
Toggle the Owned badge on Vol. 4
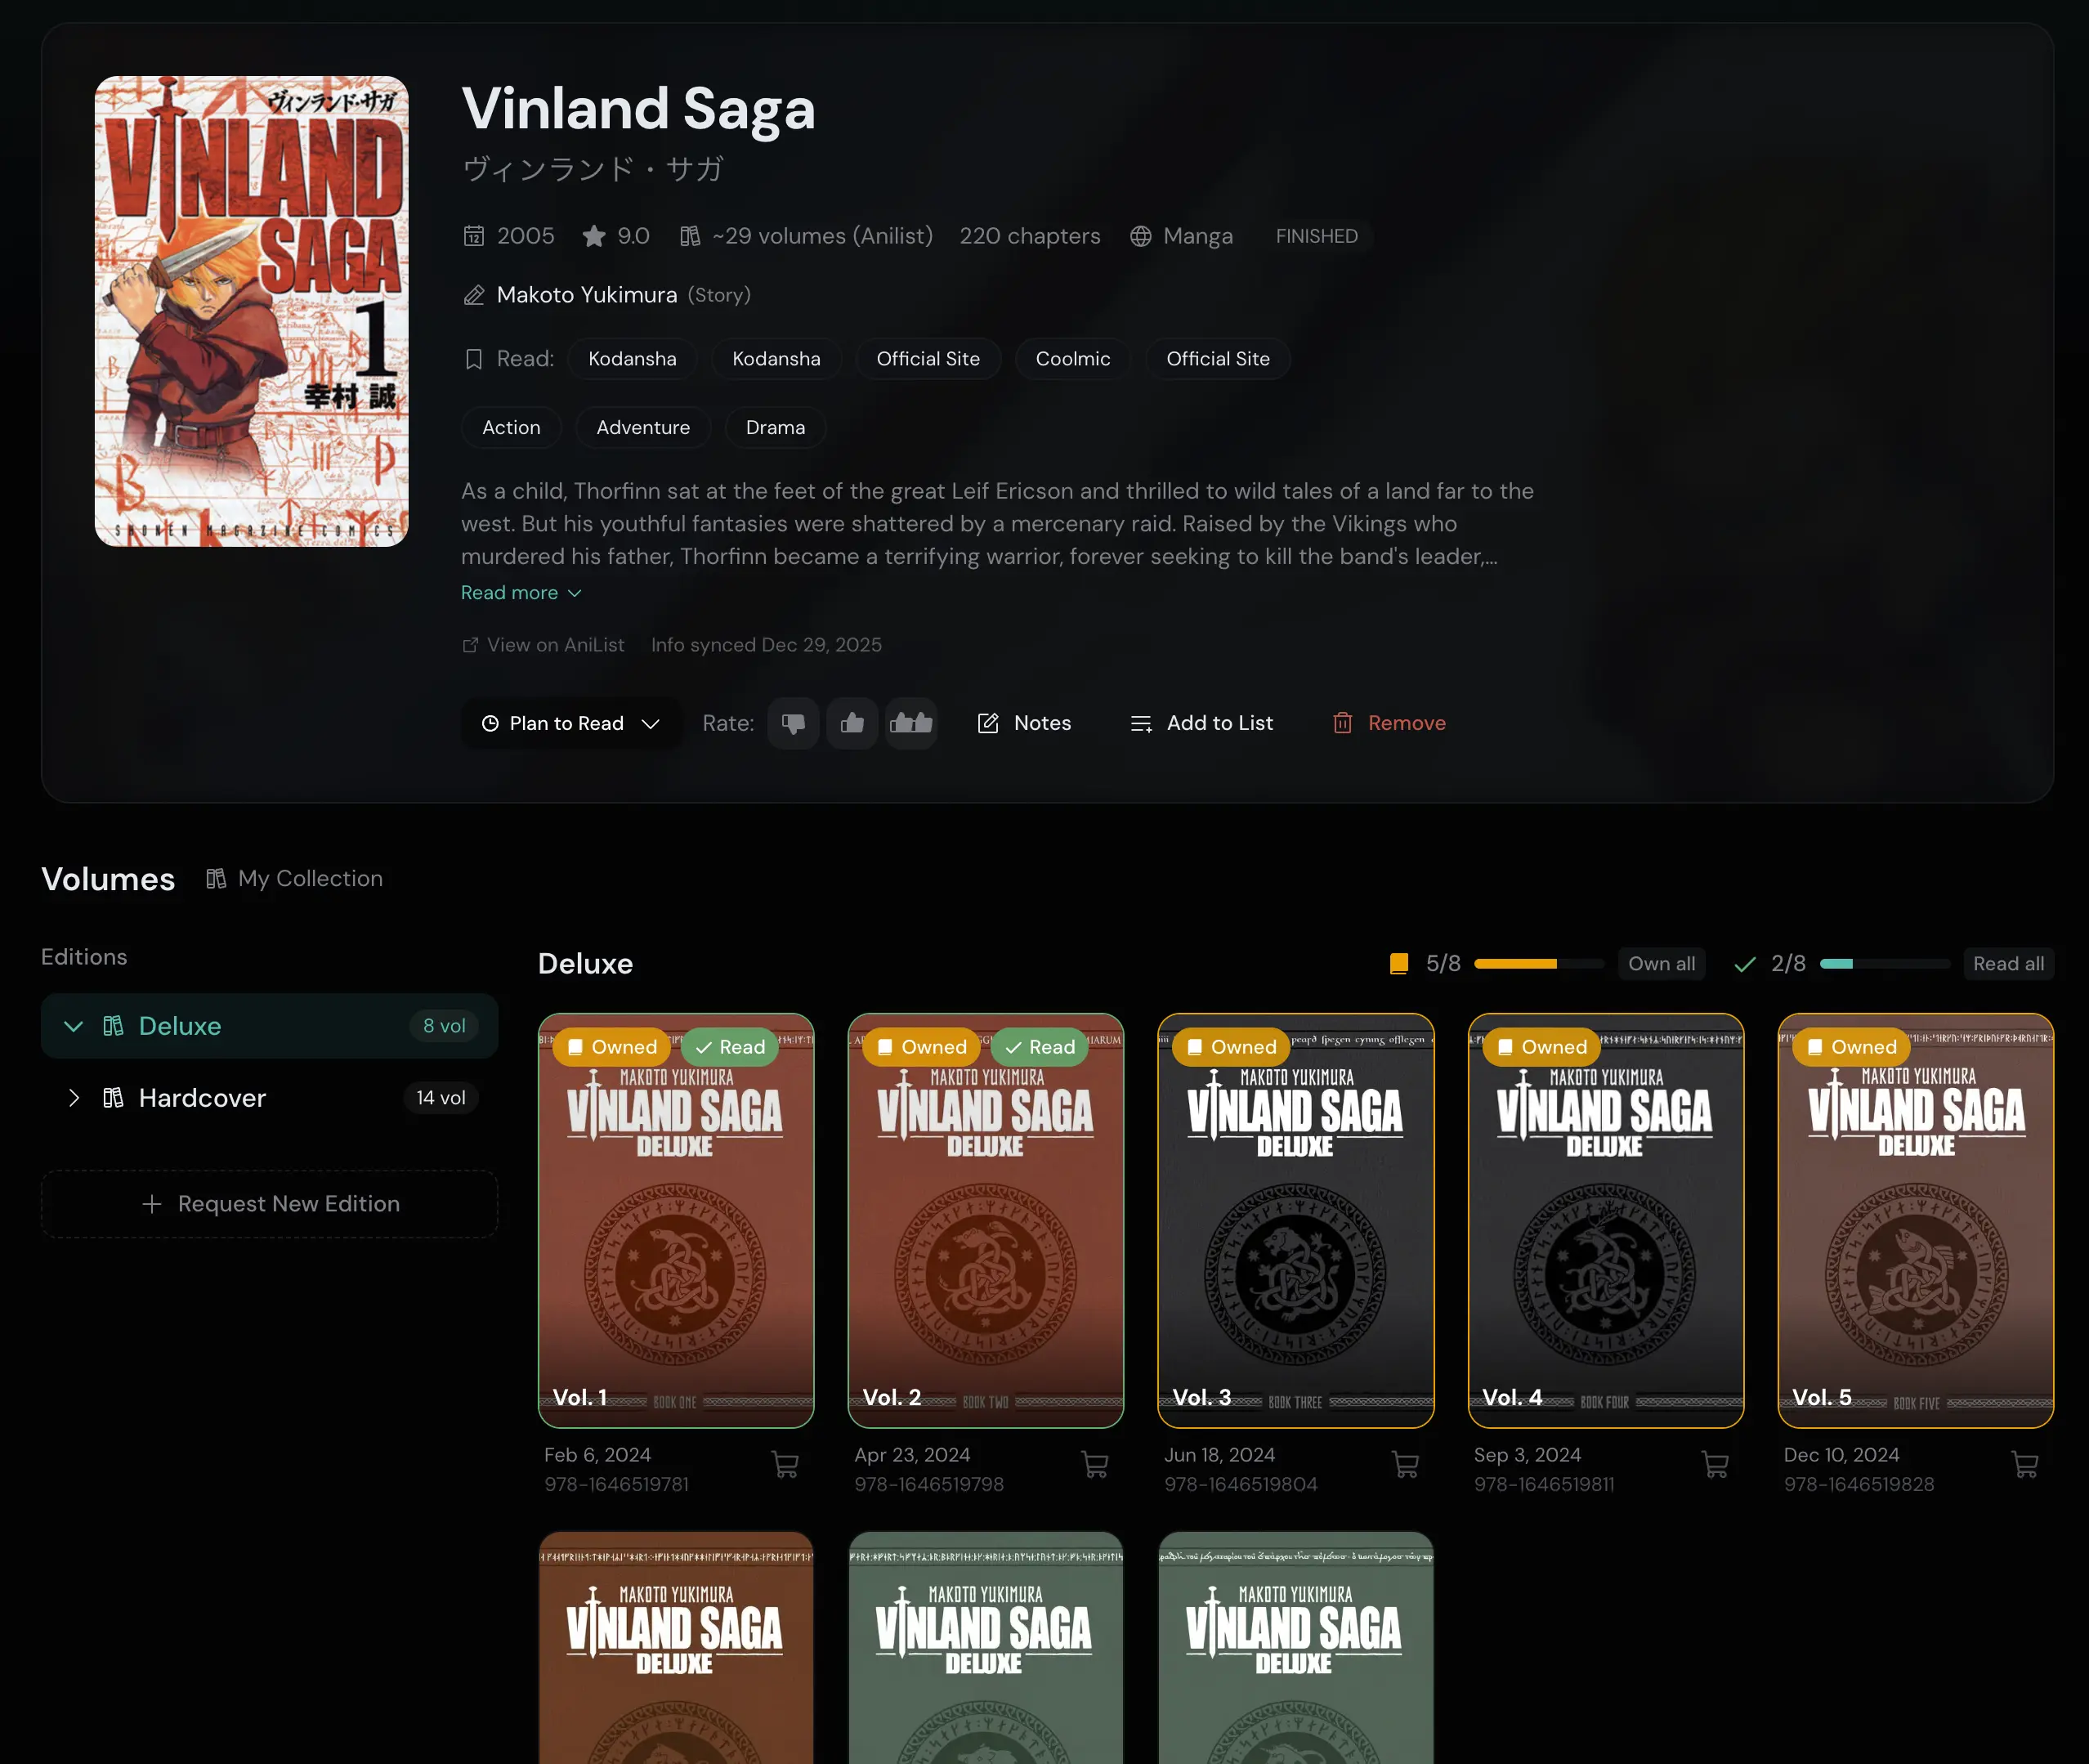1541,1047
